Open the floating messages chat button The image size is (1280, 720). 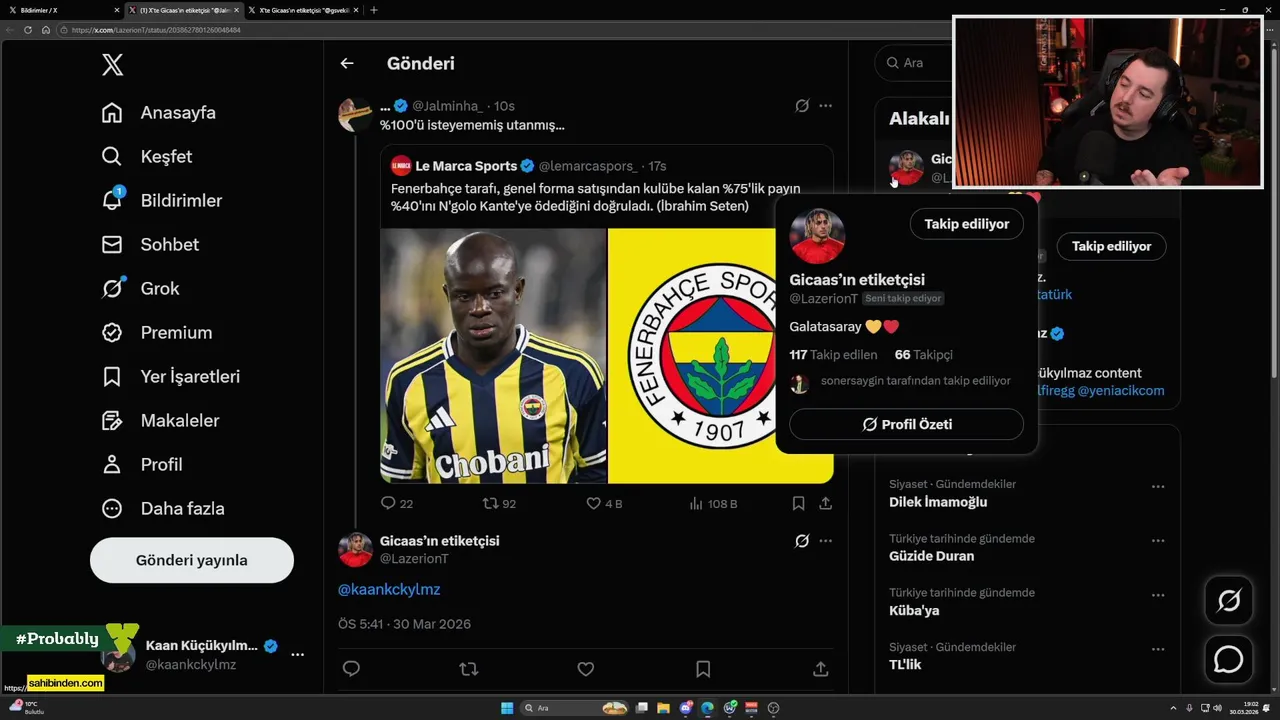[x=1228, y=660]
